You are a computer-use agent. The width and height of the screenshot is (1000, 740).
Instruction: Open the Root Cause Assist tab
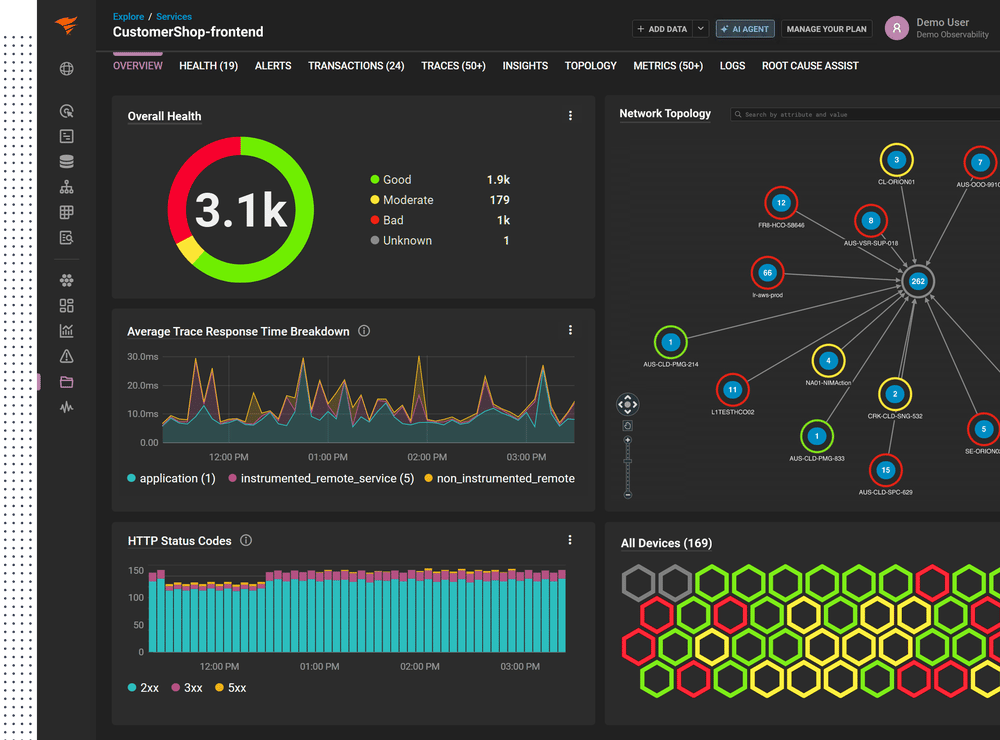810,66
